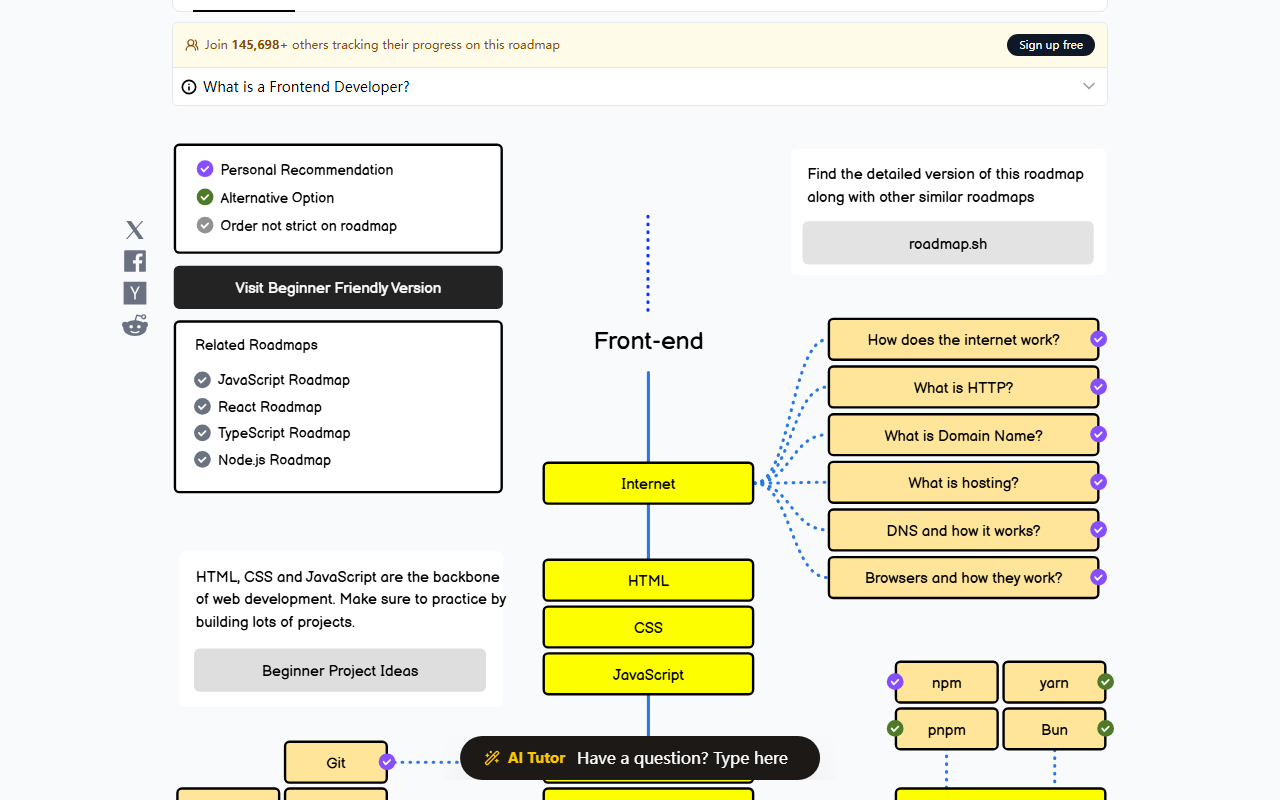Click purple checkmark on Git node
The image size is (1280, 800).
coord(387,762)
